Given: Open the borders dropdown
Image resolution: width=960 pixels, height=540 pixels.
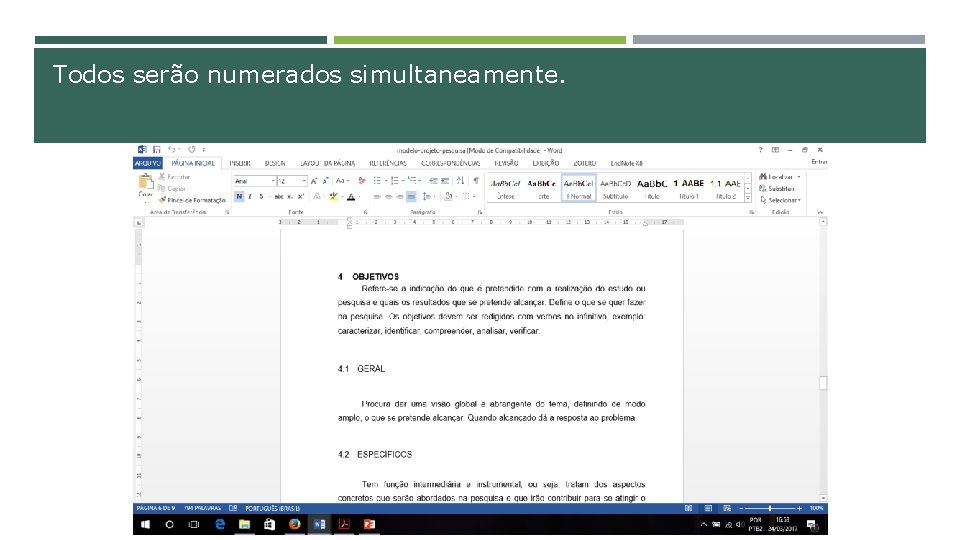Looking at the screenshot, I should [x=468, y=197].
